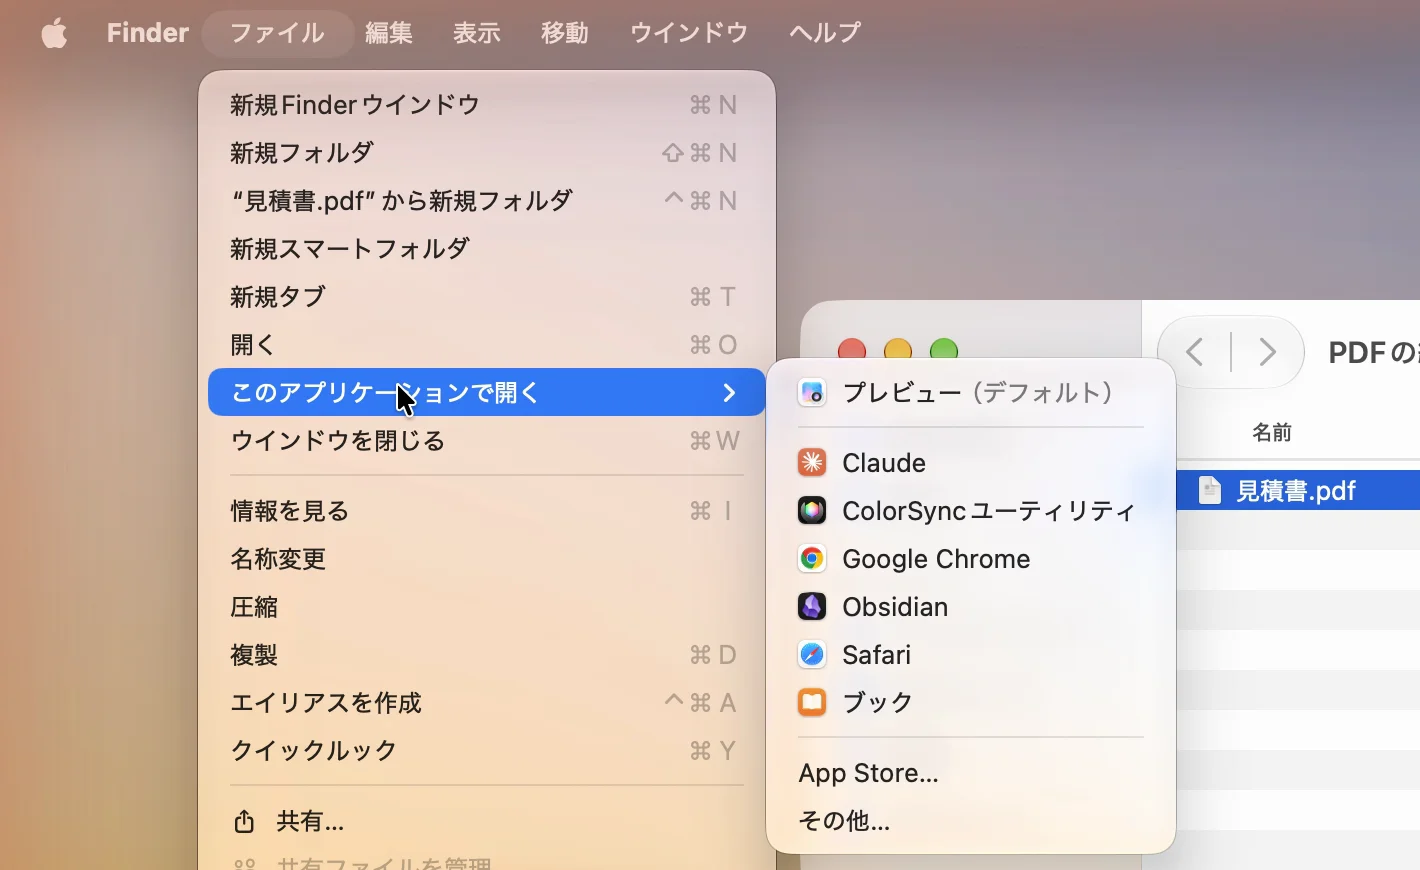Open the file with Safari
Viewport: 1420px width, 870px height.
pyautogui.click(x=971, y=655)
